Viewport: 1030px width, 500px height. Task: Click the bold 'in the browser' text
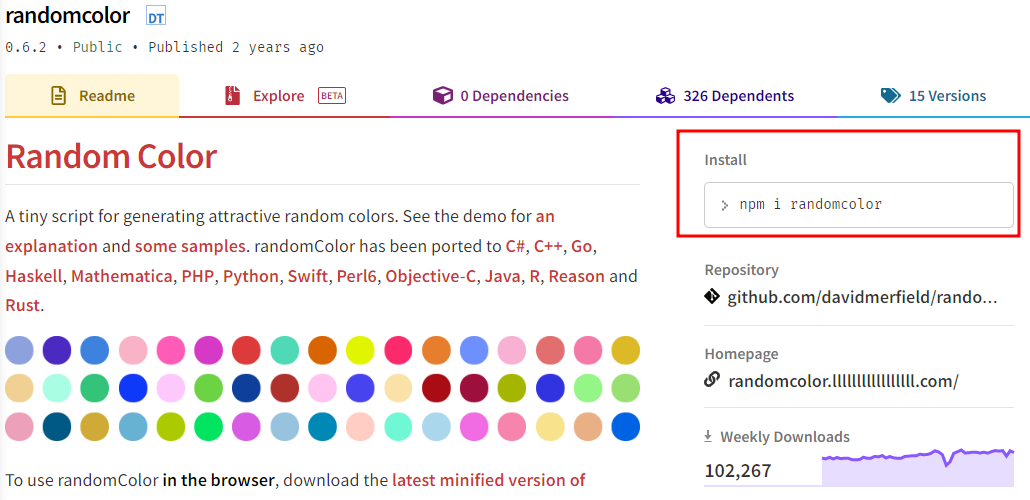pos(219,480)
